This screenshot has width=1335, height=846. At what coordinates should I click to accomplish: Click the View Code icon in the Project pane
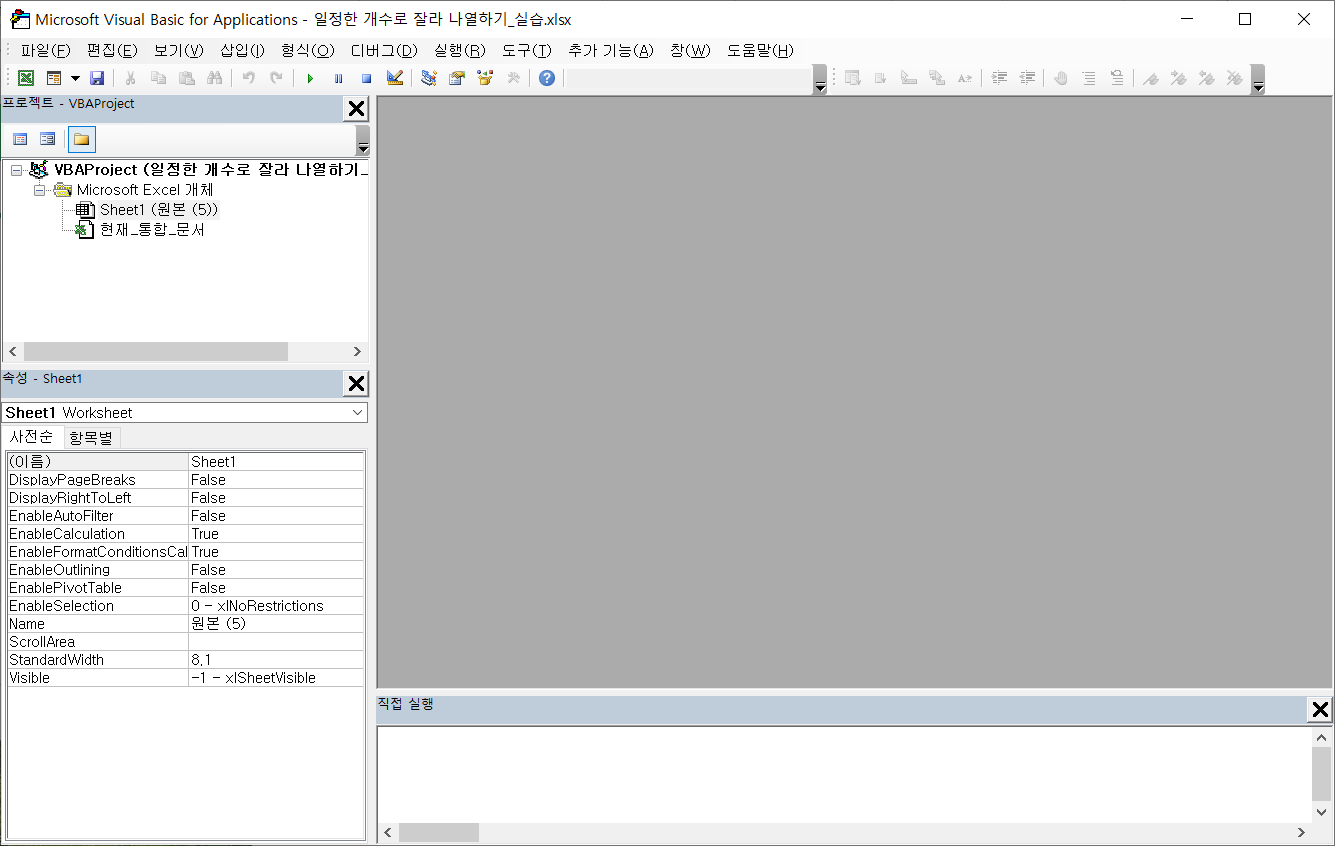(20, 139)
